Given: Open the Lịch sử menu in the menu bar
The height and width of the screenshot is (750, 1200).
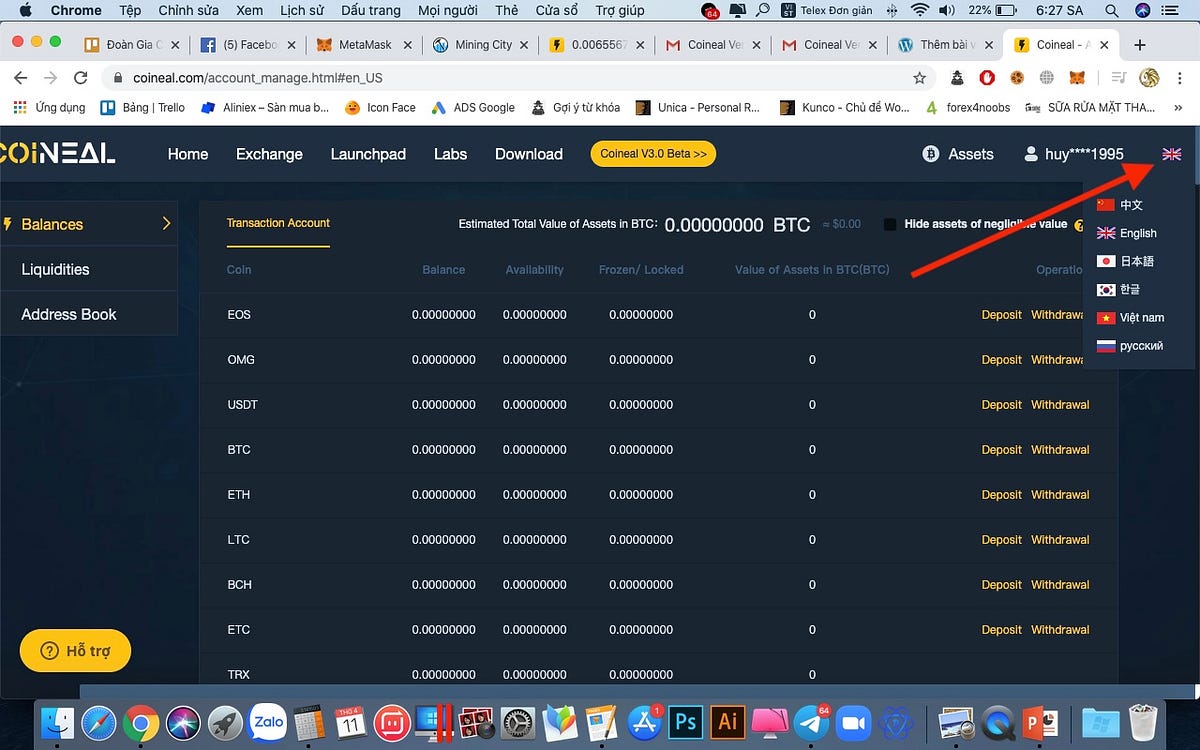Looking at the screenshot, I should click(301, 10).
